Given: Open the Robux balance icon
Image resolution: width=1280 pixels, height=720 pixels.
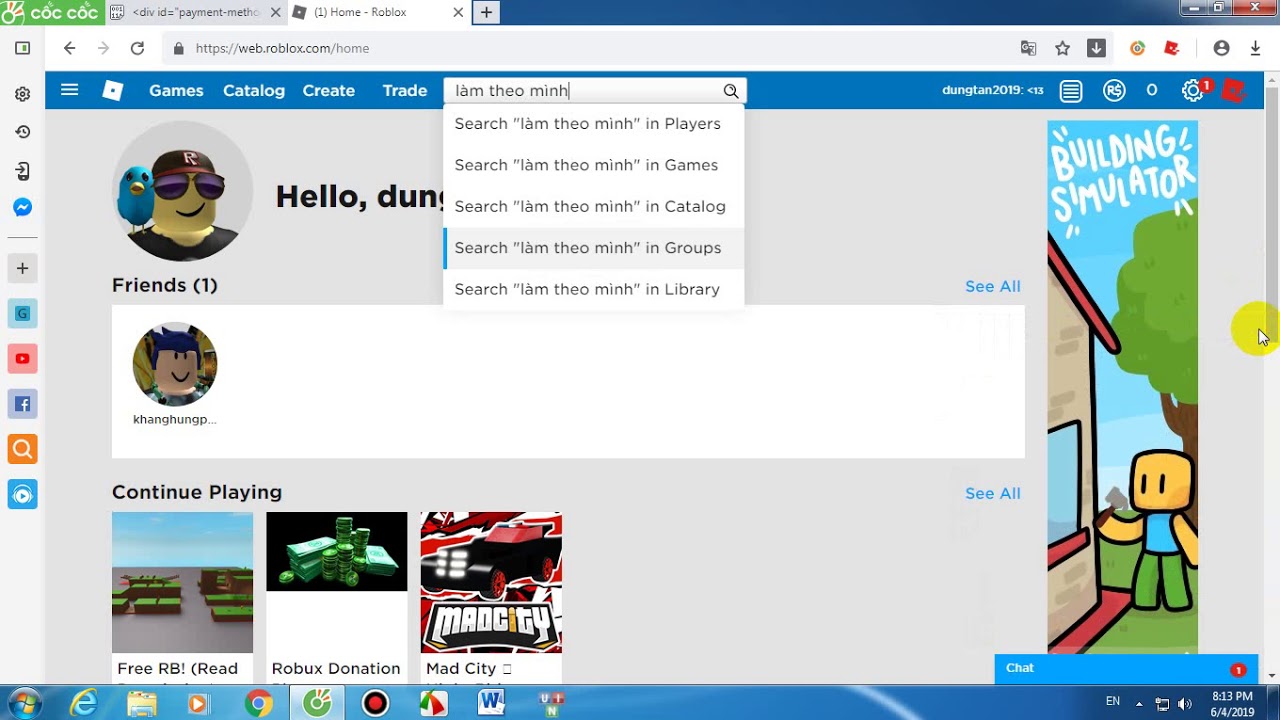Looking at the screenshot, I should click(1114, 91).
